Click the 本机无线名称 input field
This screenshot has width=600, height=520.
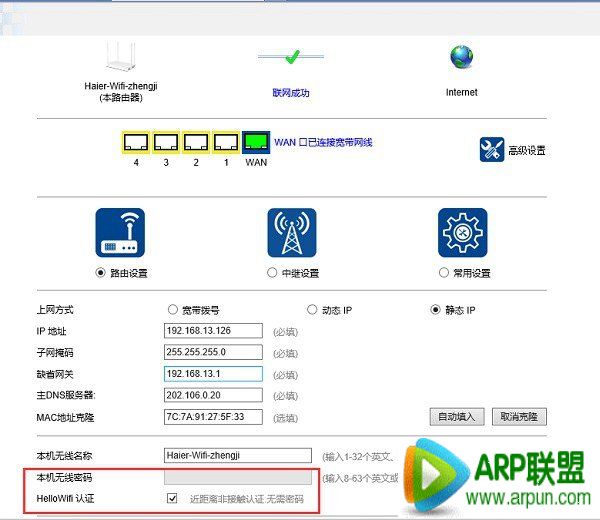click(238, 455)
